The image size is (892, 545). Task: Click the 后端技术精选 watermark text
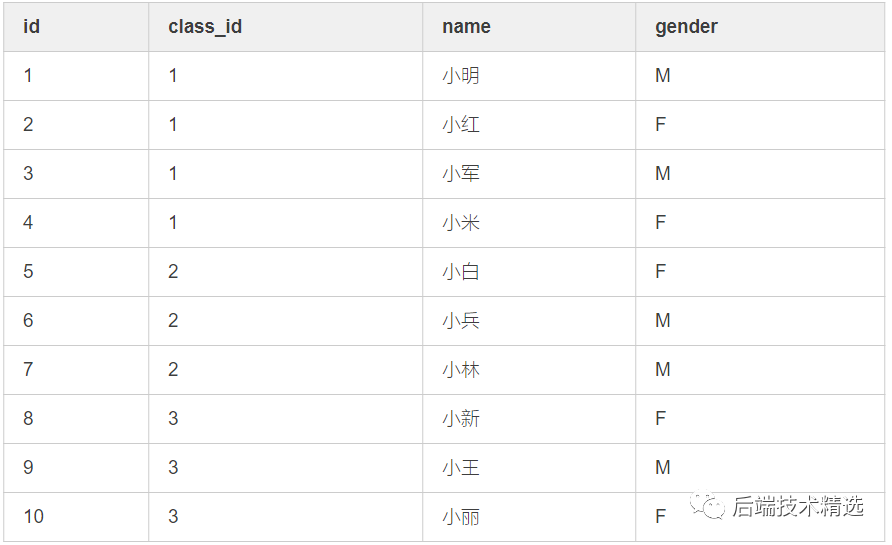tap(796, 507)
